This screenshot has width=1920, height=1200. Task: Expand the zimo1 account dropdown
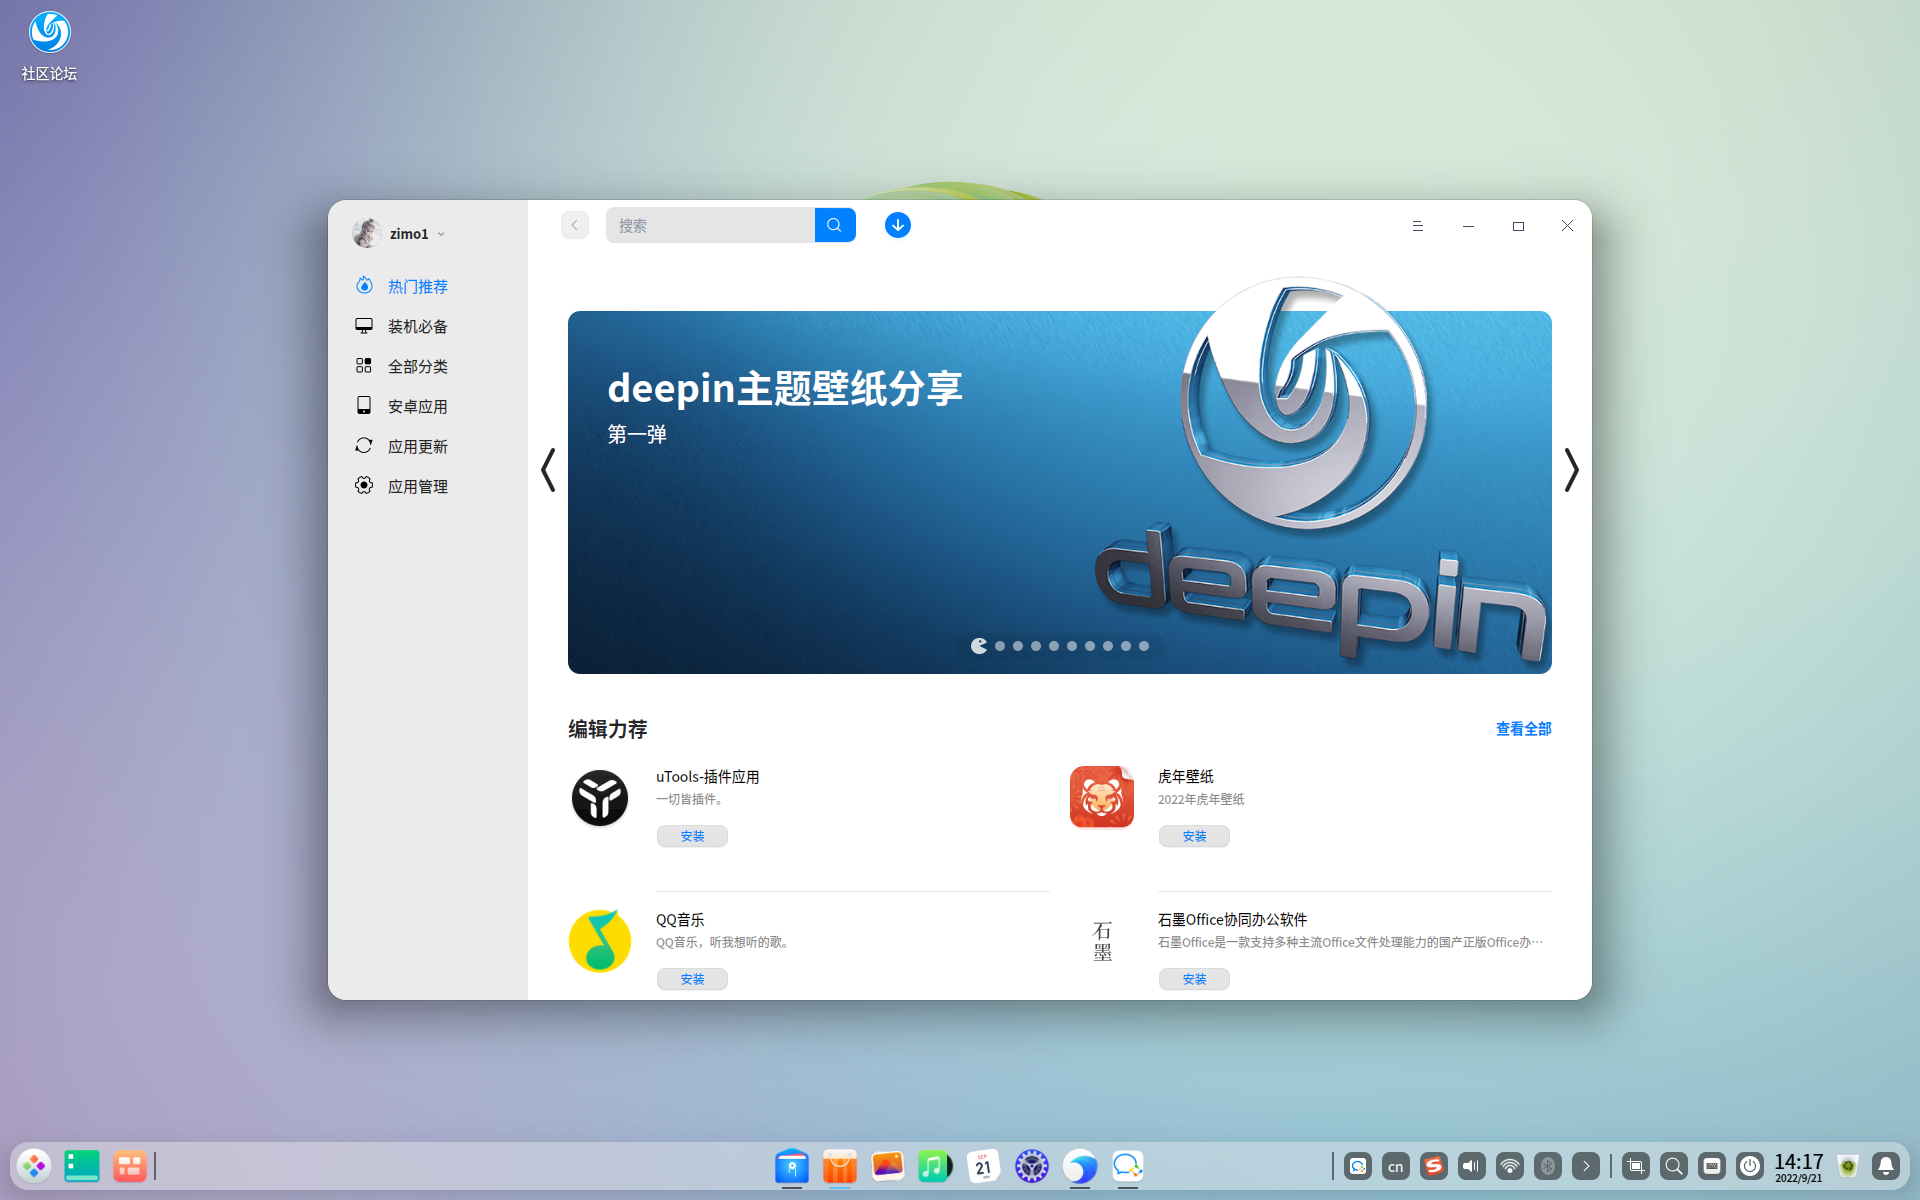[x=441, y=234]
